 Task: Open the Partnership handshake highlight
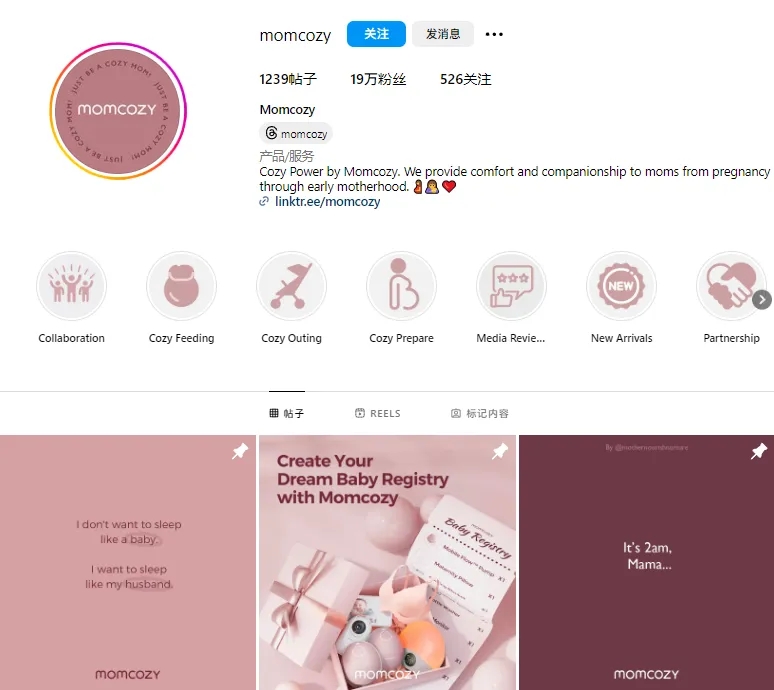click(731, 286)
